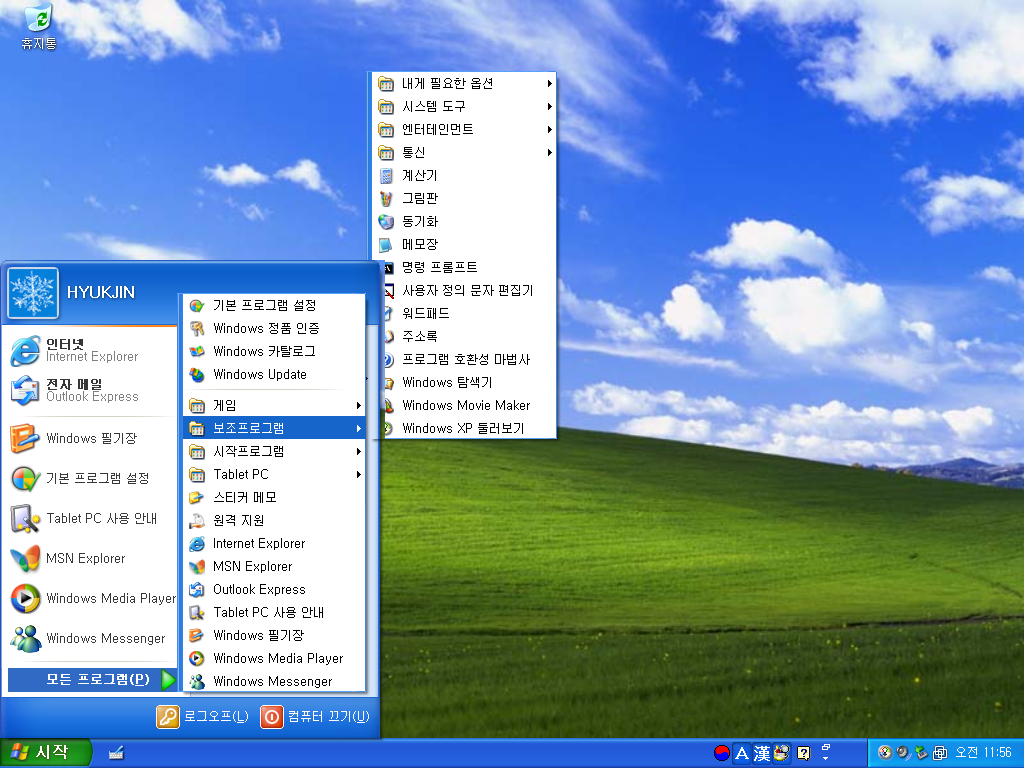The image size is (1024, 768).
Task: Open Windows Update menu item
Action: [274, 374]
